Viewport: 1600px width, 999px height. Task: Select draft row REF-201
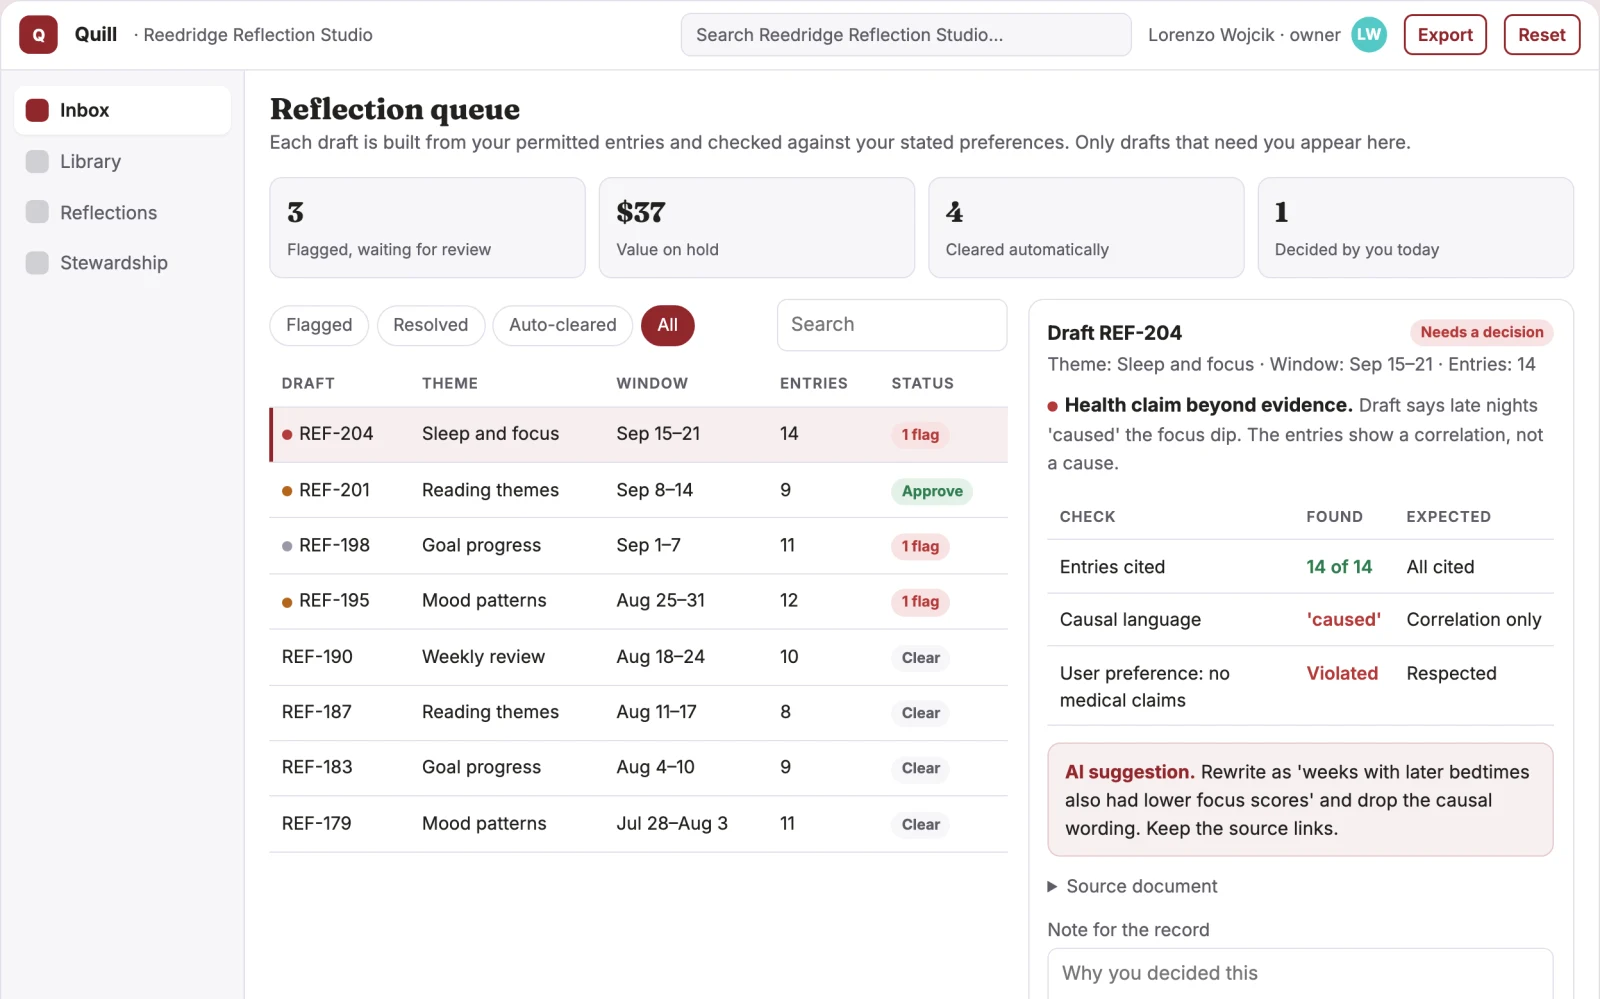(638, 490)
